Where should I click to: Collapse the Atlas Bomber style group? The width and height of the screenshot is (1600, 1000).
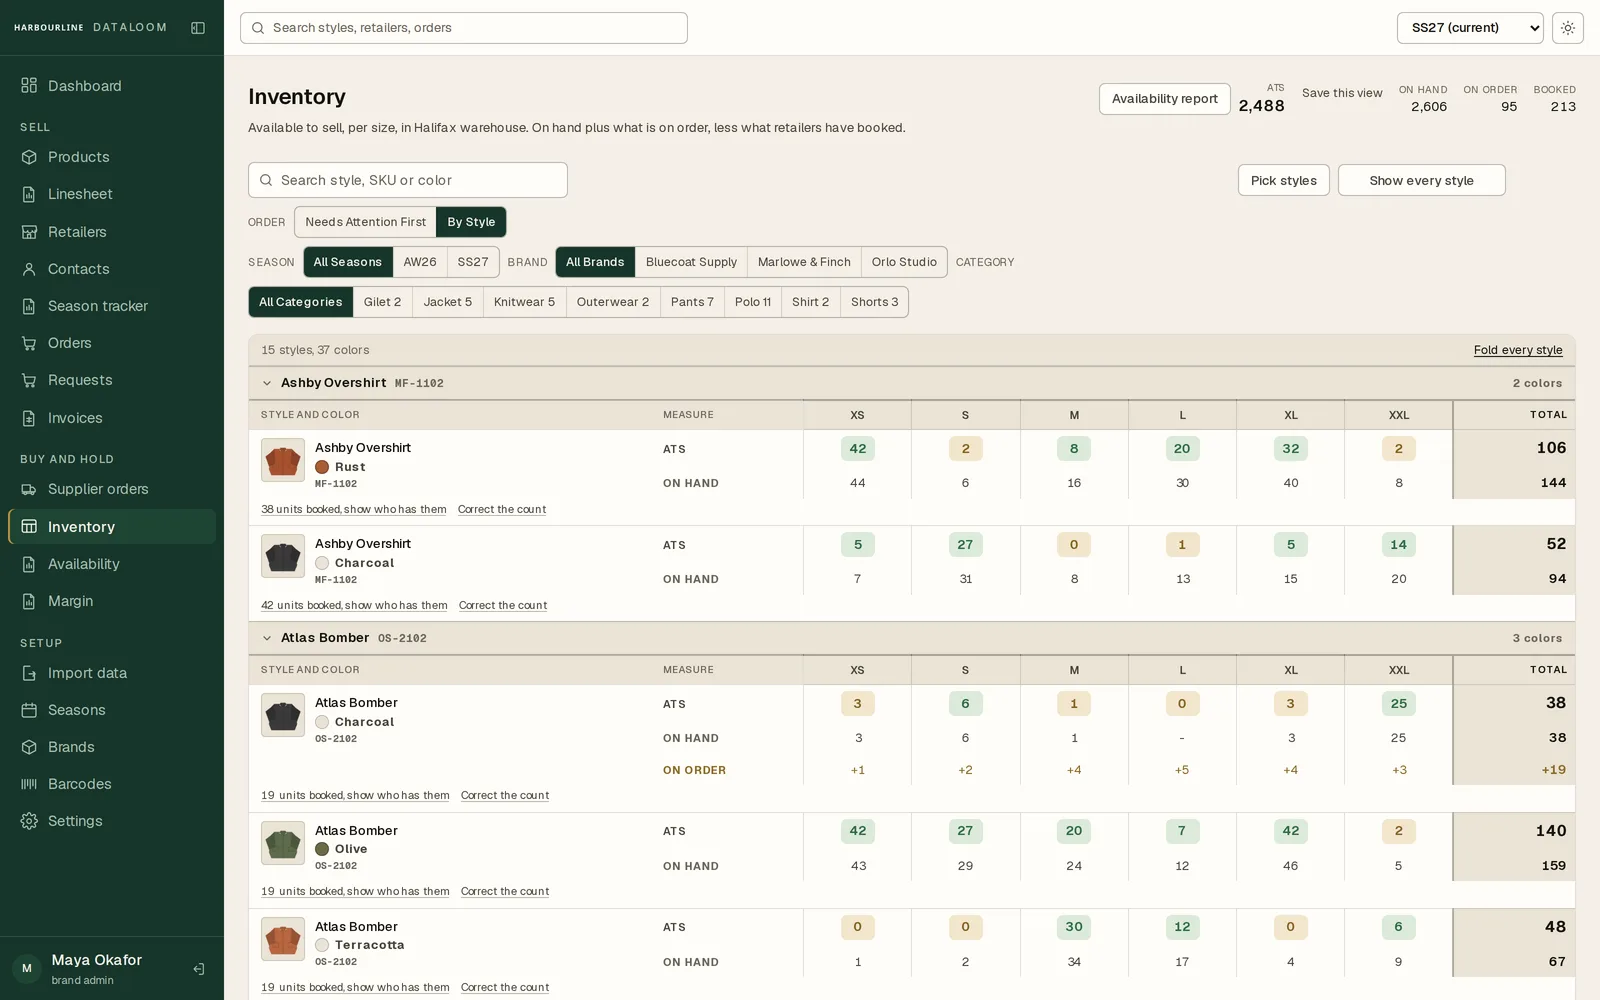pyautogui.click(x=267, y=638)
